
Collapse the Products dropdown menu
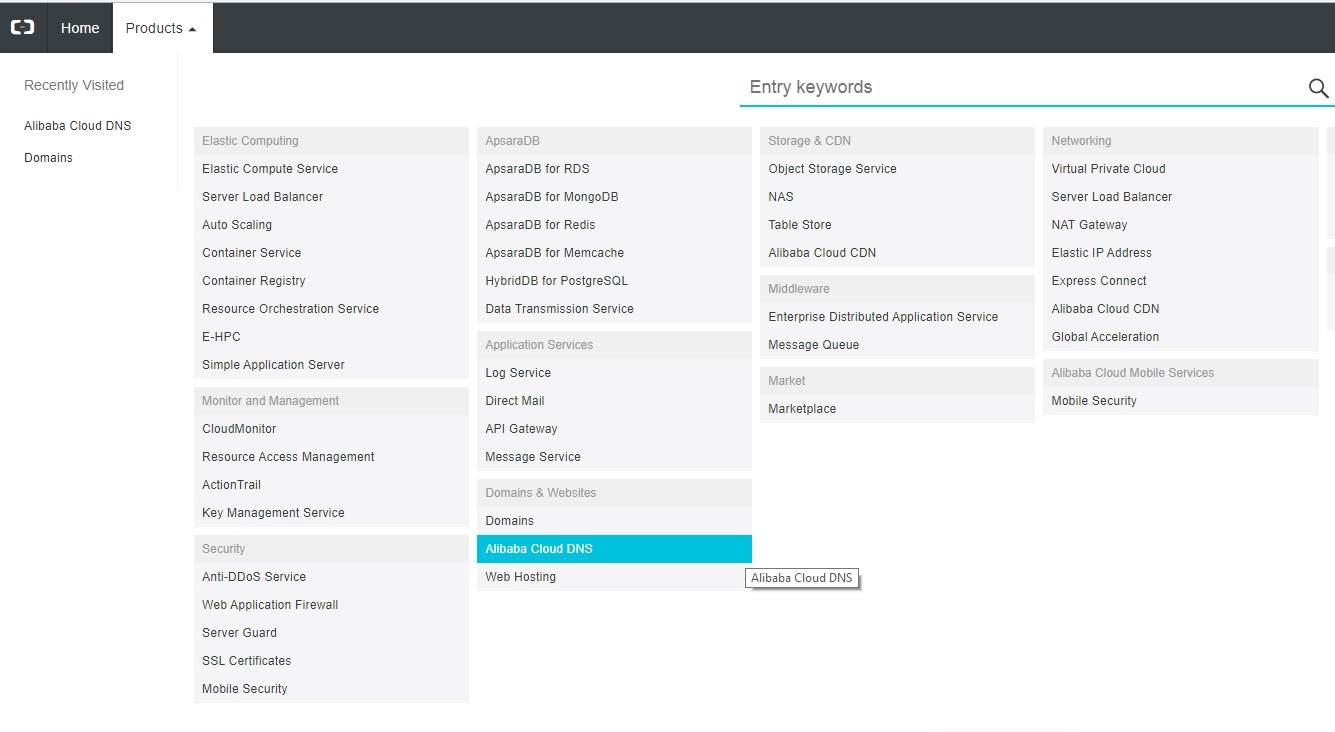[162, 28]
